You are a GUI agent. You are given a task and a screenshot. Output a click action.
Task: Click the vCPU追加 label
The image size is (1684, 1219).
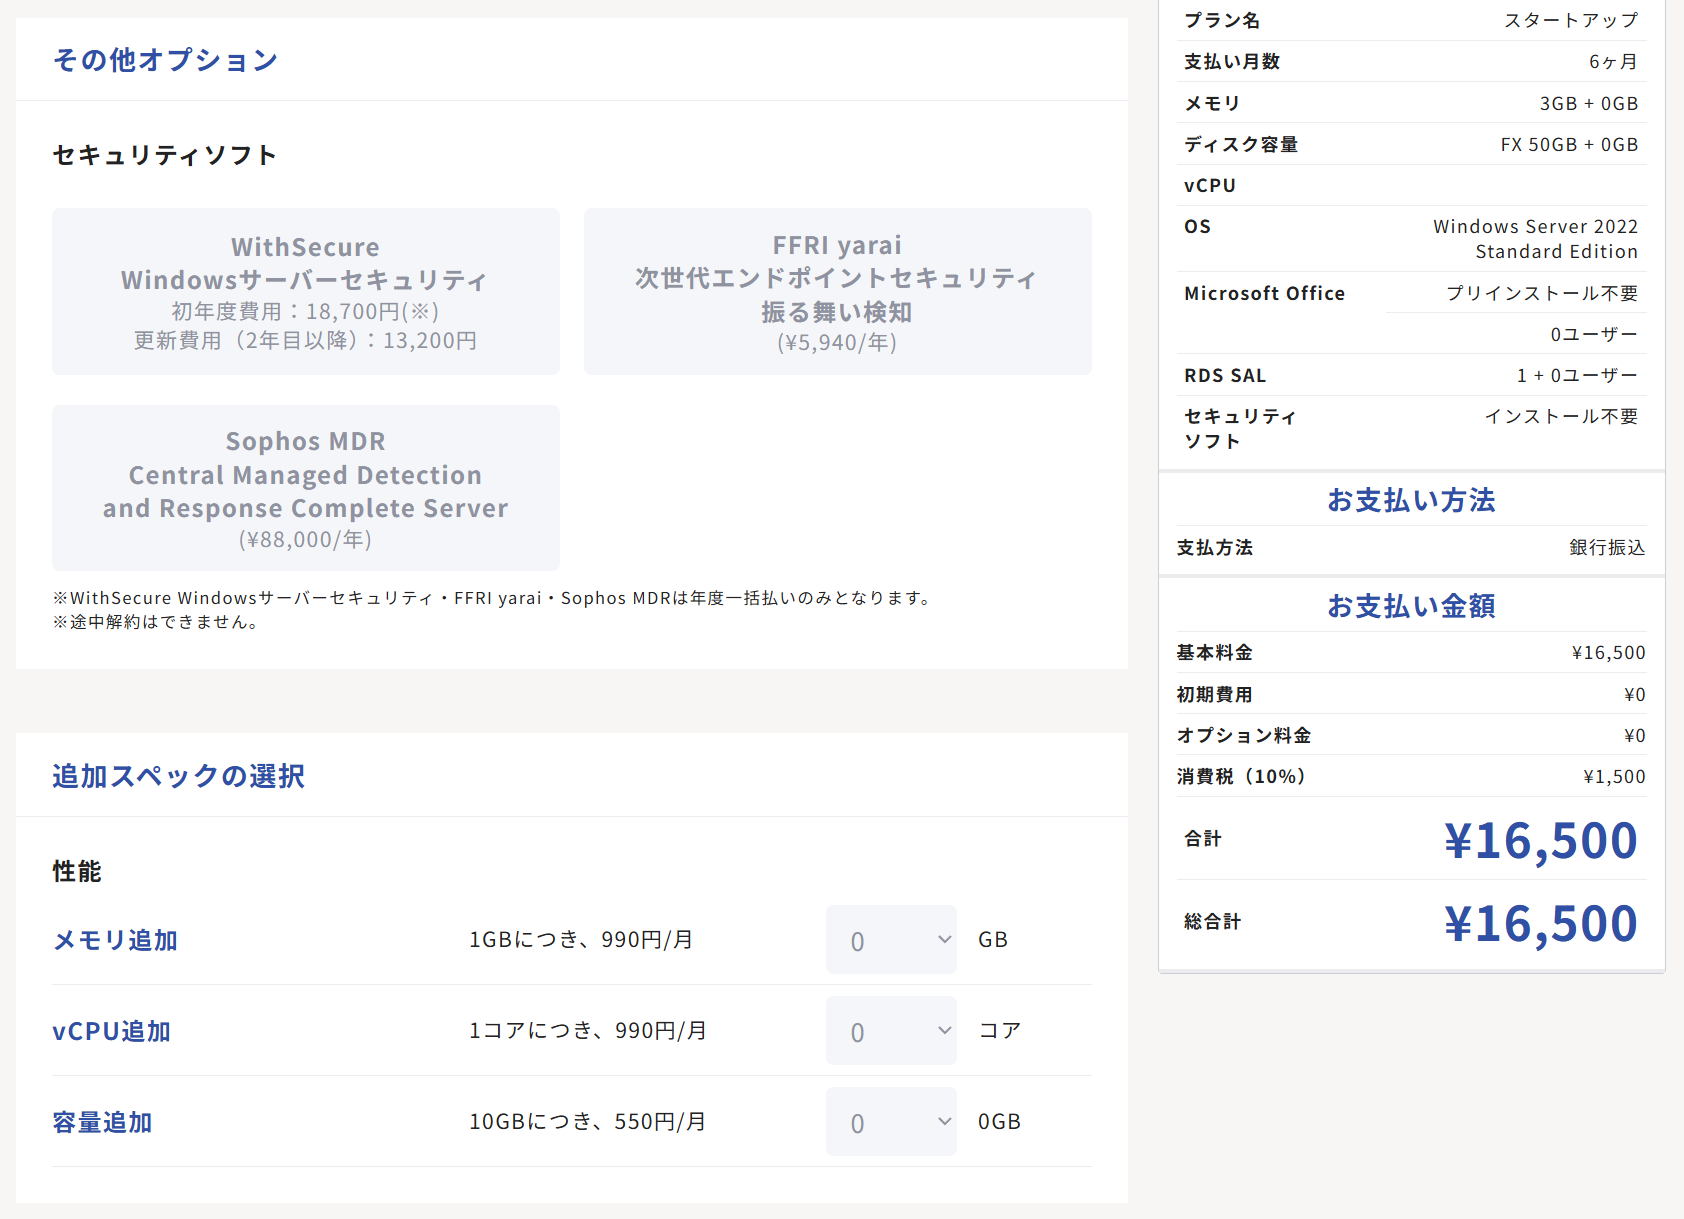pos(111,1031)
